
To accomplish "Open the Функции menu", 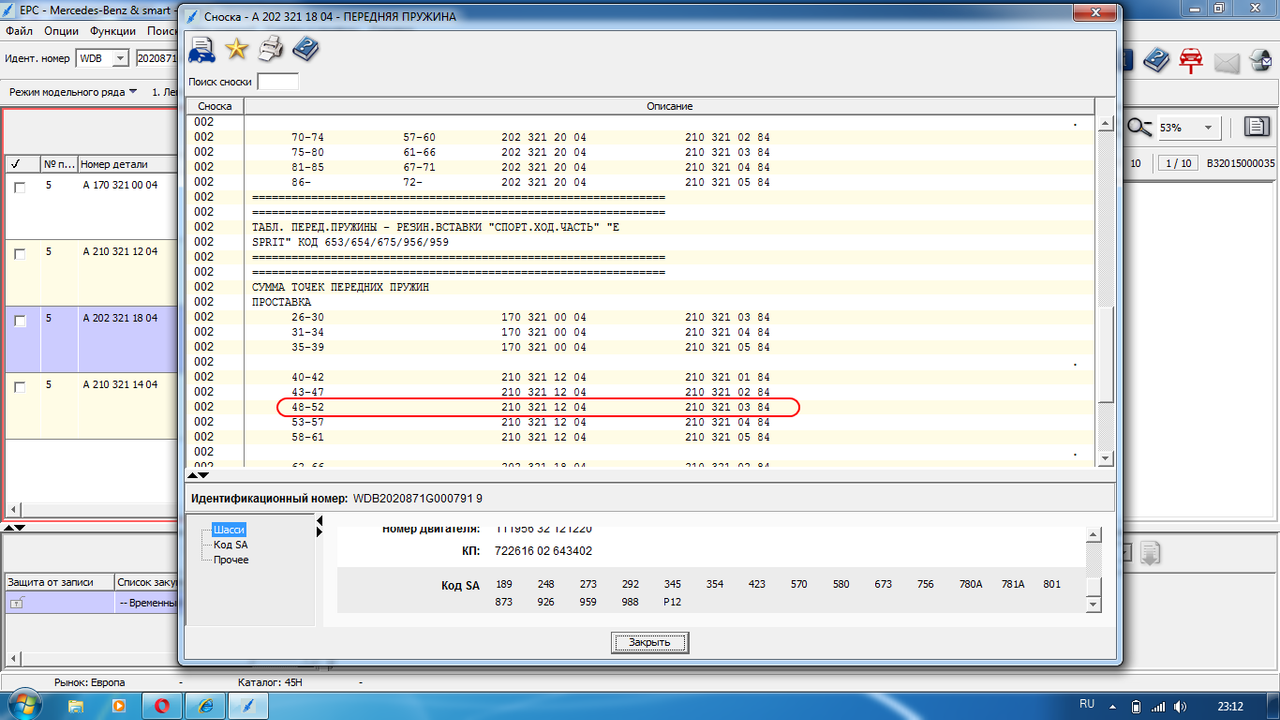I will point(113,31).
